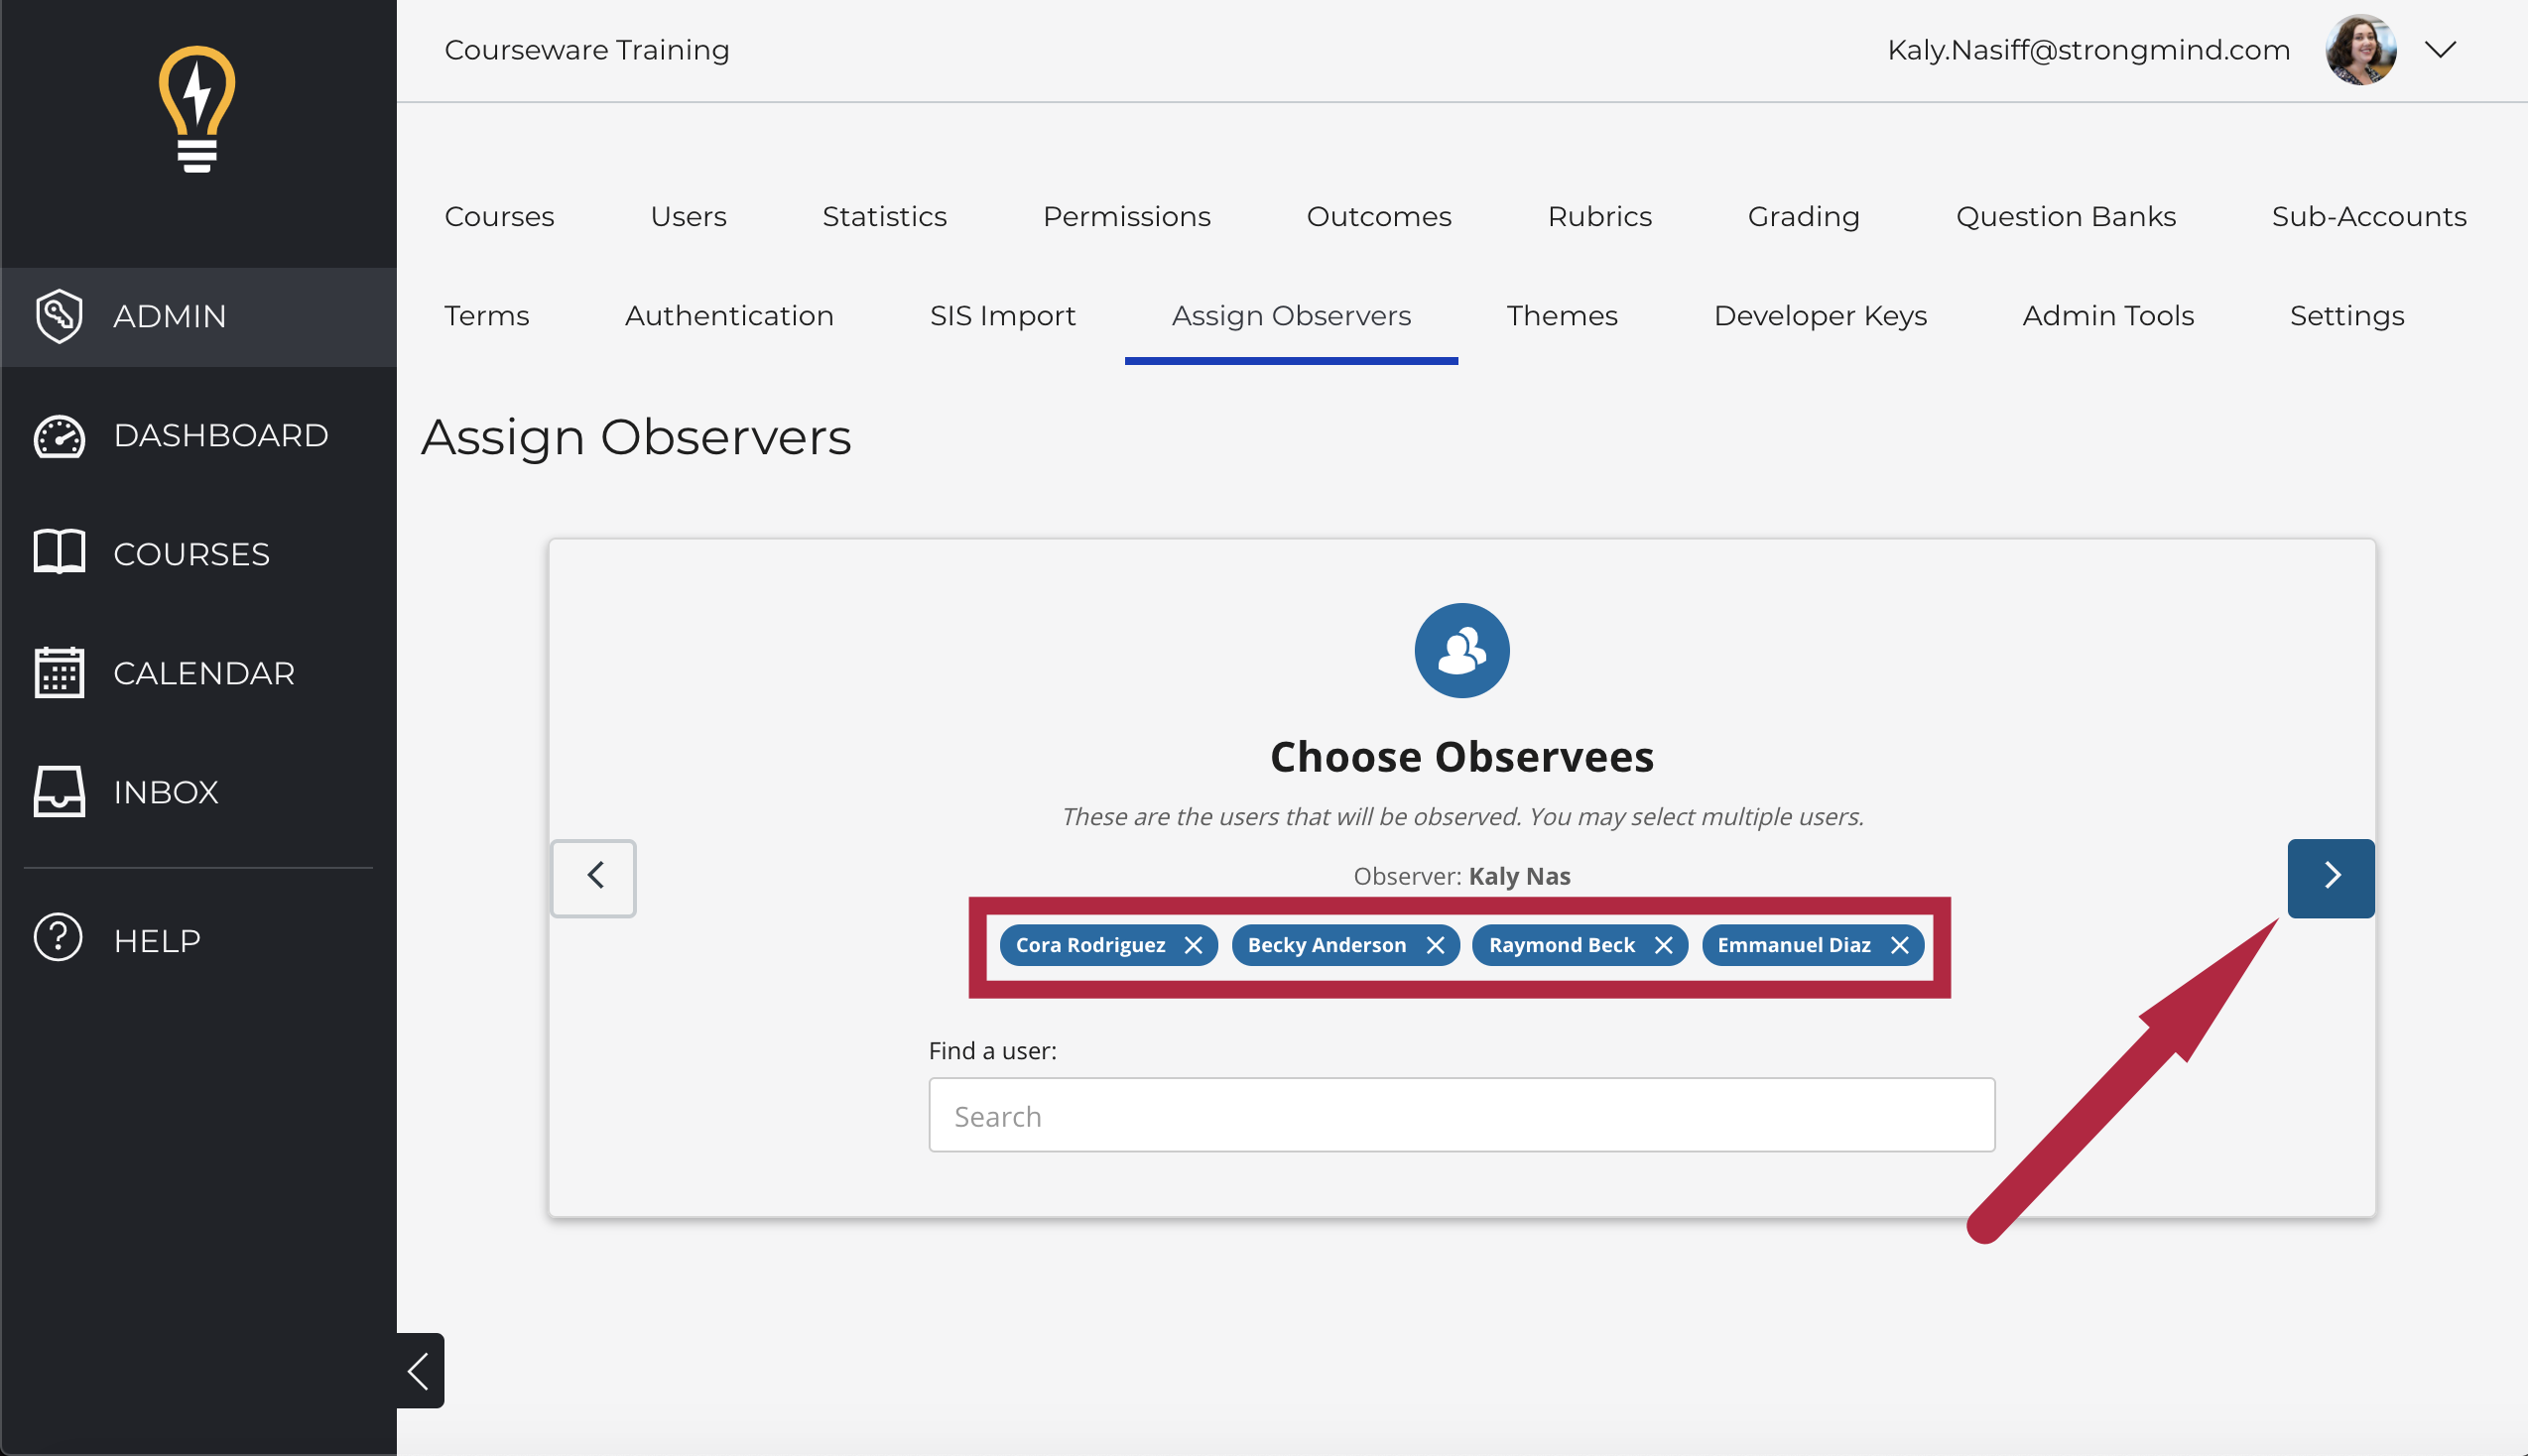This screenshot has height=1456, width=2528.
Task: Open the Rubrics tab
Action: 1600,216
